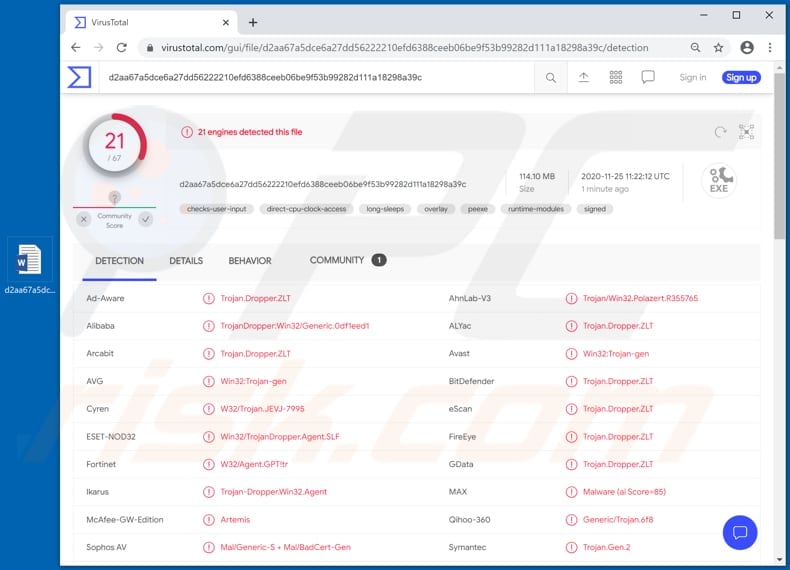
Task: Vote negative with the X community icon
Action: tap(84, 219)
